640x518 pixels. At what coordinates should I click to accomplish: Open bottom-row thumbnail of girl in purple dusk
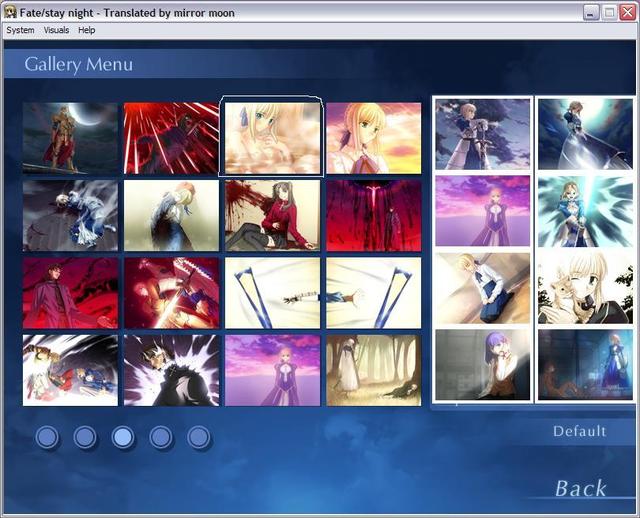(273, 370)
